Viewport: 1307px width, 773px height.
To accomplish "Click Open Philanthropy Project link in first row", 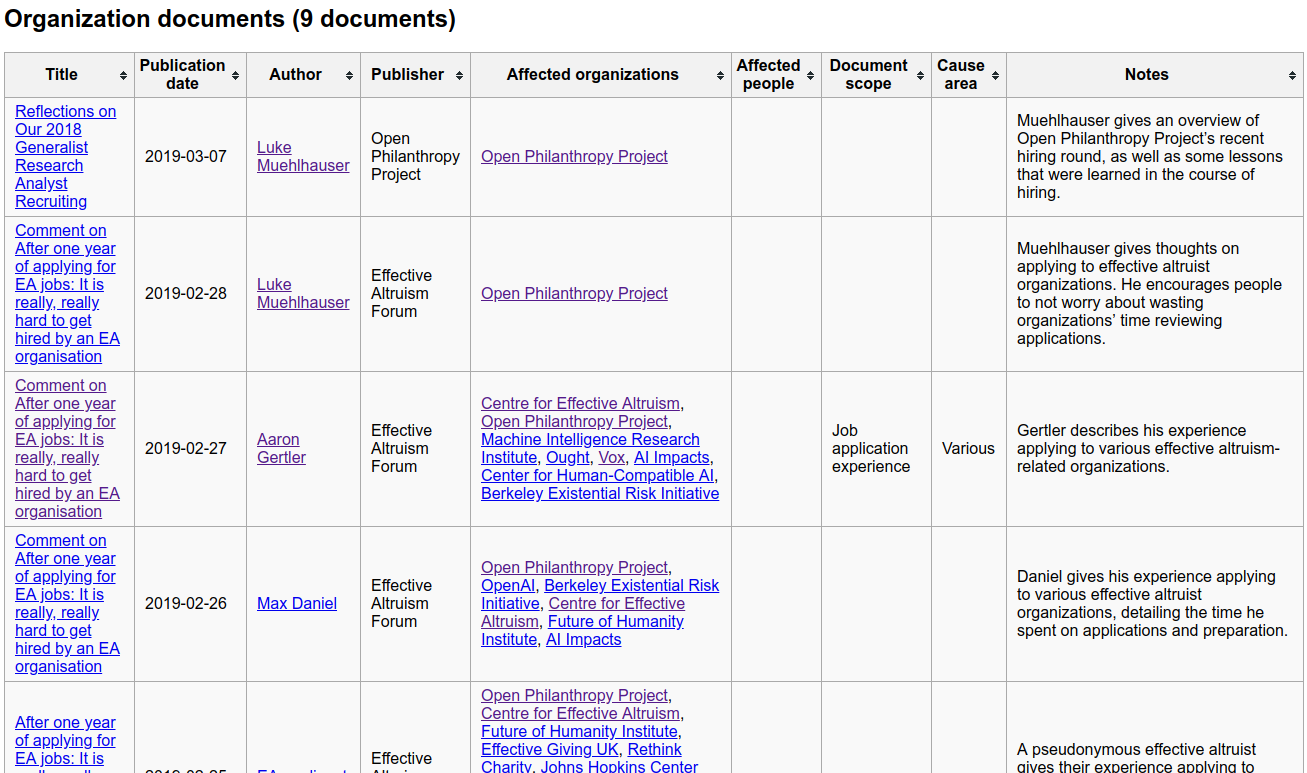I will click(x=574, y=156).
